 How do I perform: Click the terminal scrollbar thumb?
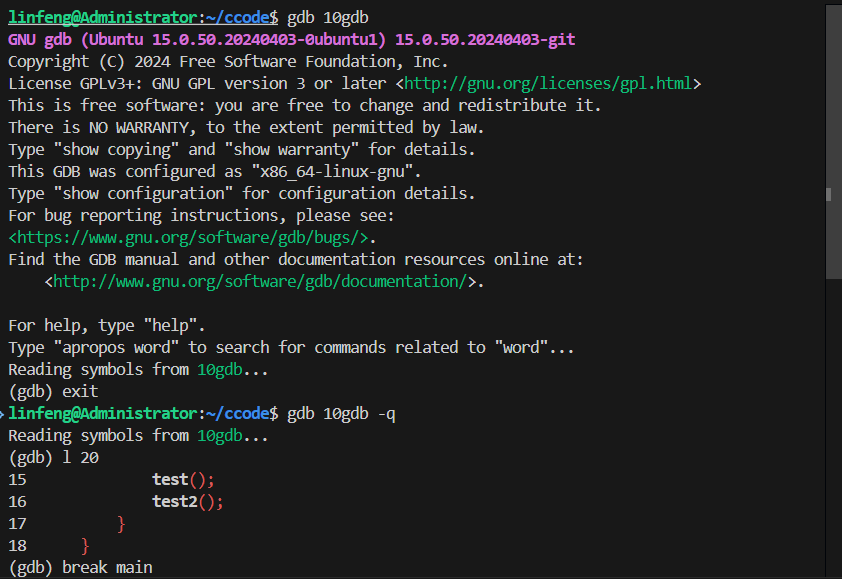tap(833, 142)
